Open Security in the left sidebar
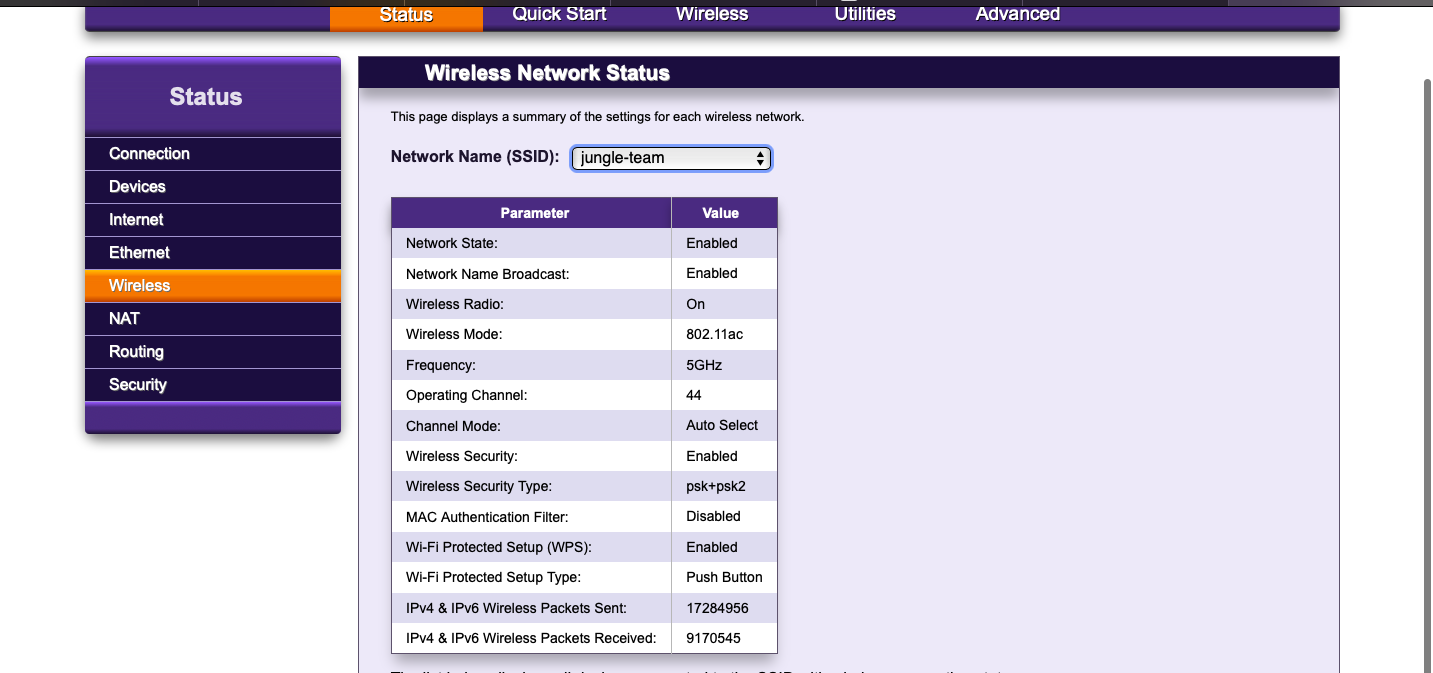The height and width of the screenshot is (673, 1433). point(138,385)
